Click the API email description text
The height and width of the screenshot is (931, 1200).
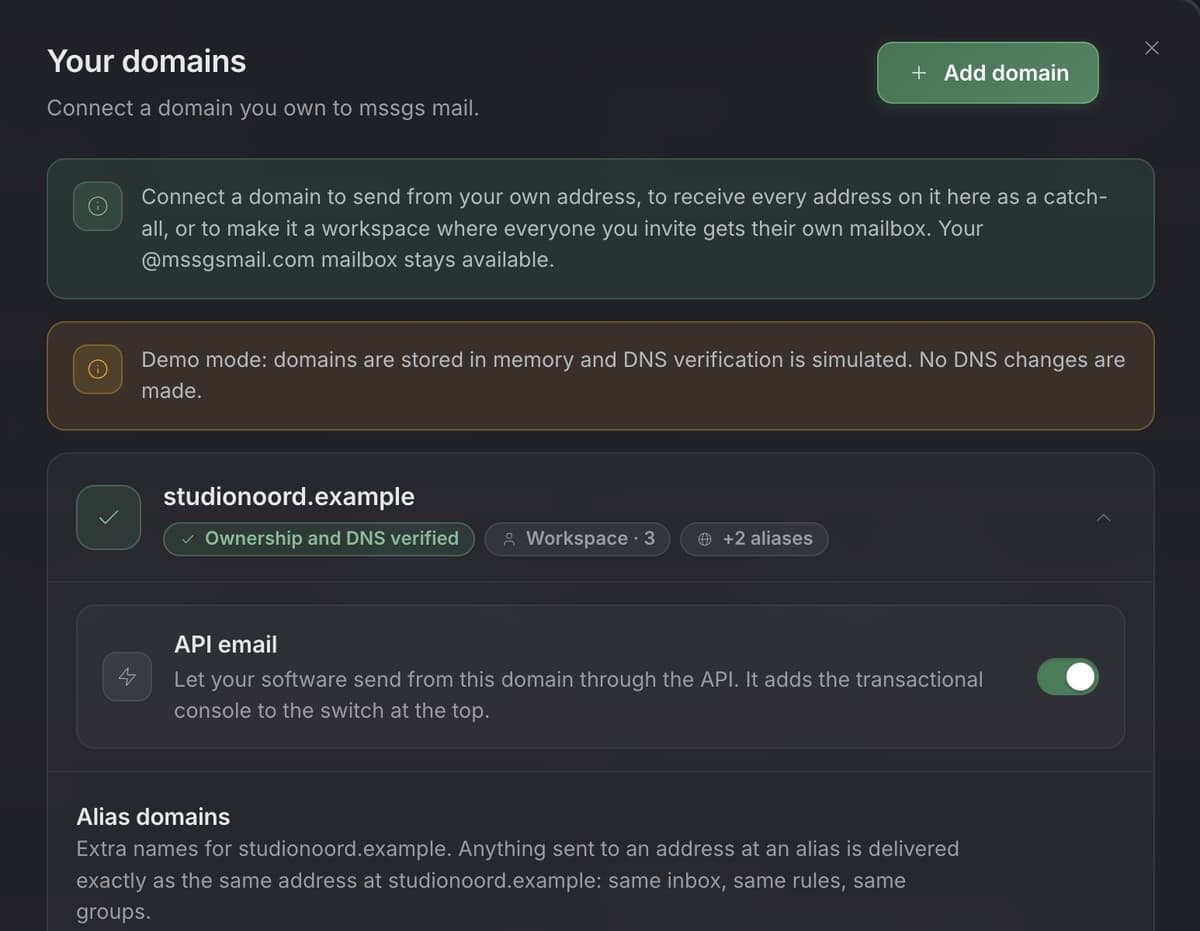(578, 695)
